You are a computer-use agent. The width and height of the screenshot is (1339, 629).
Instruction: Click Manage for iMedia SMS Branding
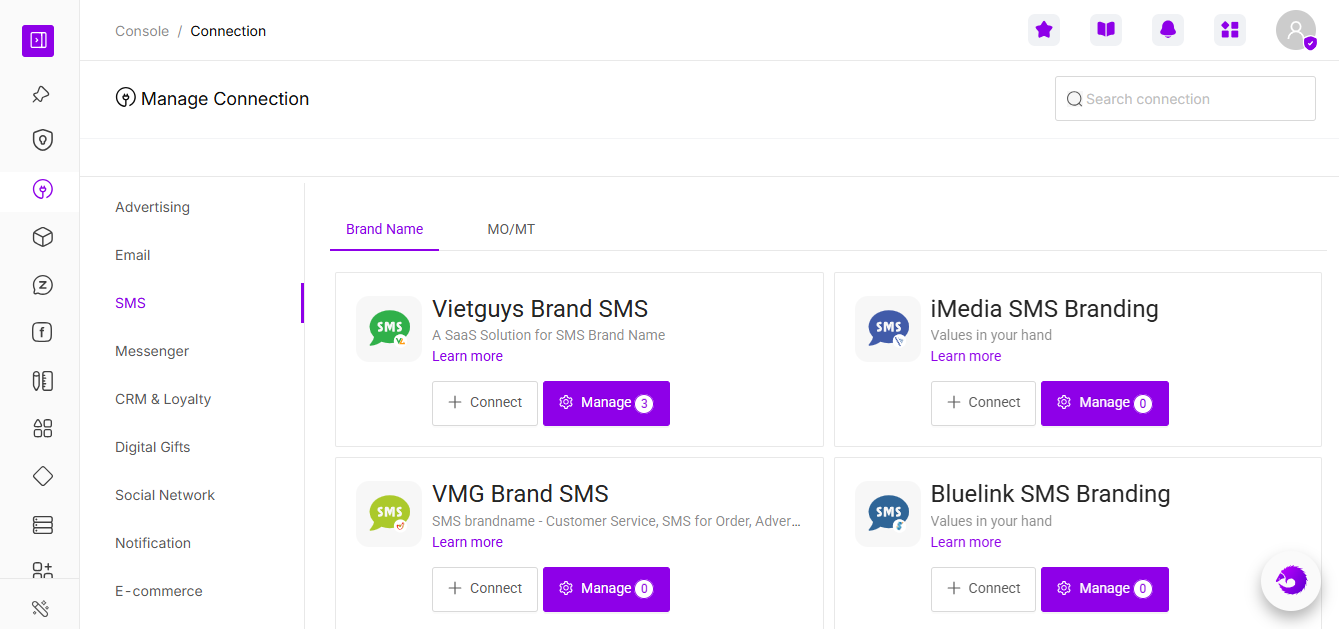coord(1105,403)
